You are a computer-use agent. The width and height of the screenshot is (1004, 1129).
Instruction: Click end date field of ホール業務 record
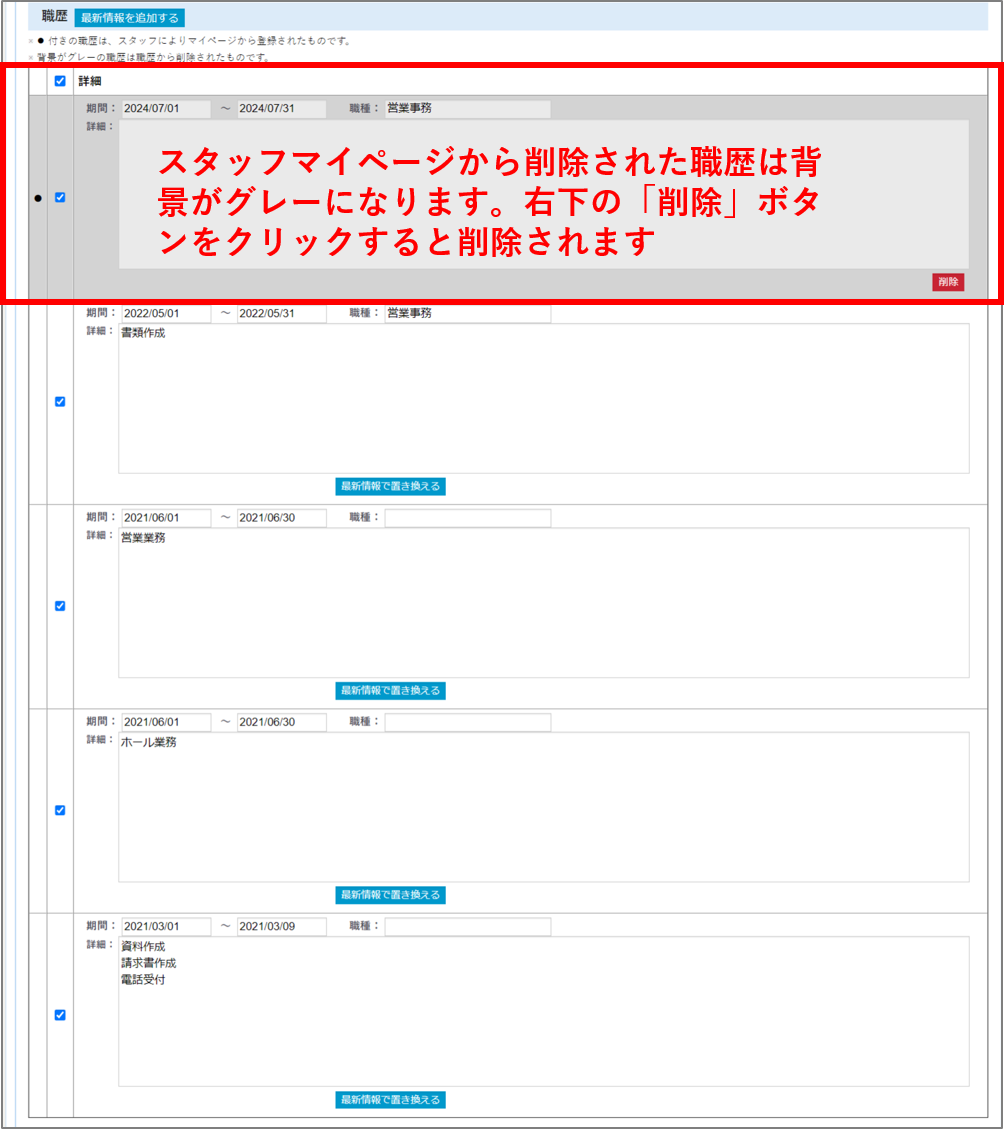tap(282, 722)
